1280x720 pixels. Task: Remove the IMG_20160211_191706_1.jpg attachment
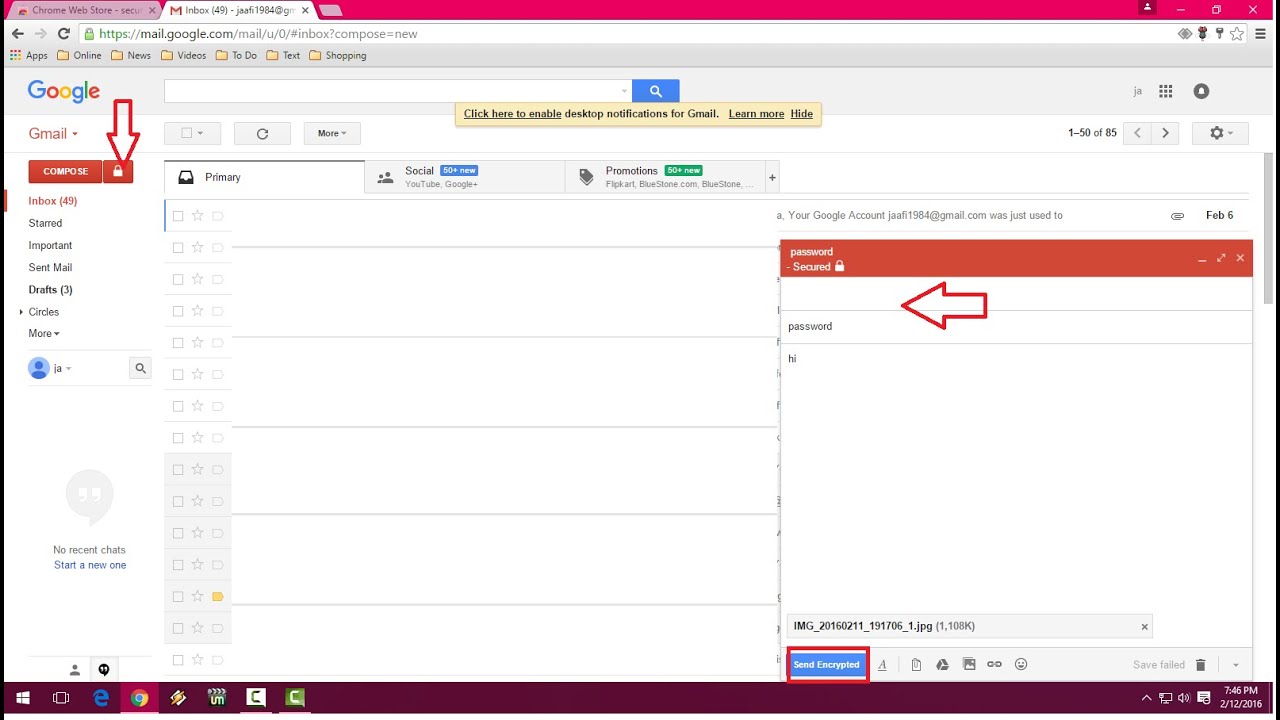[1144, 627]
